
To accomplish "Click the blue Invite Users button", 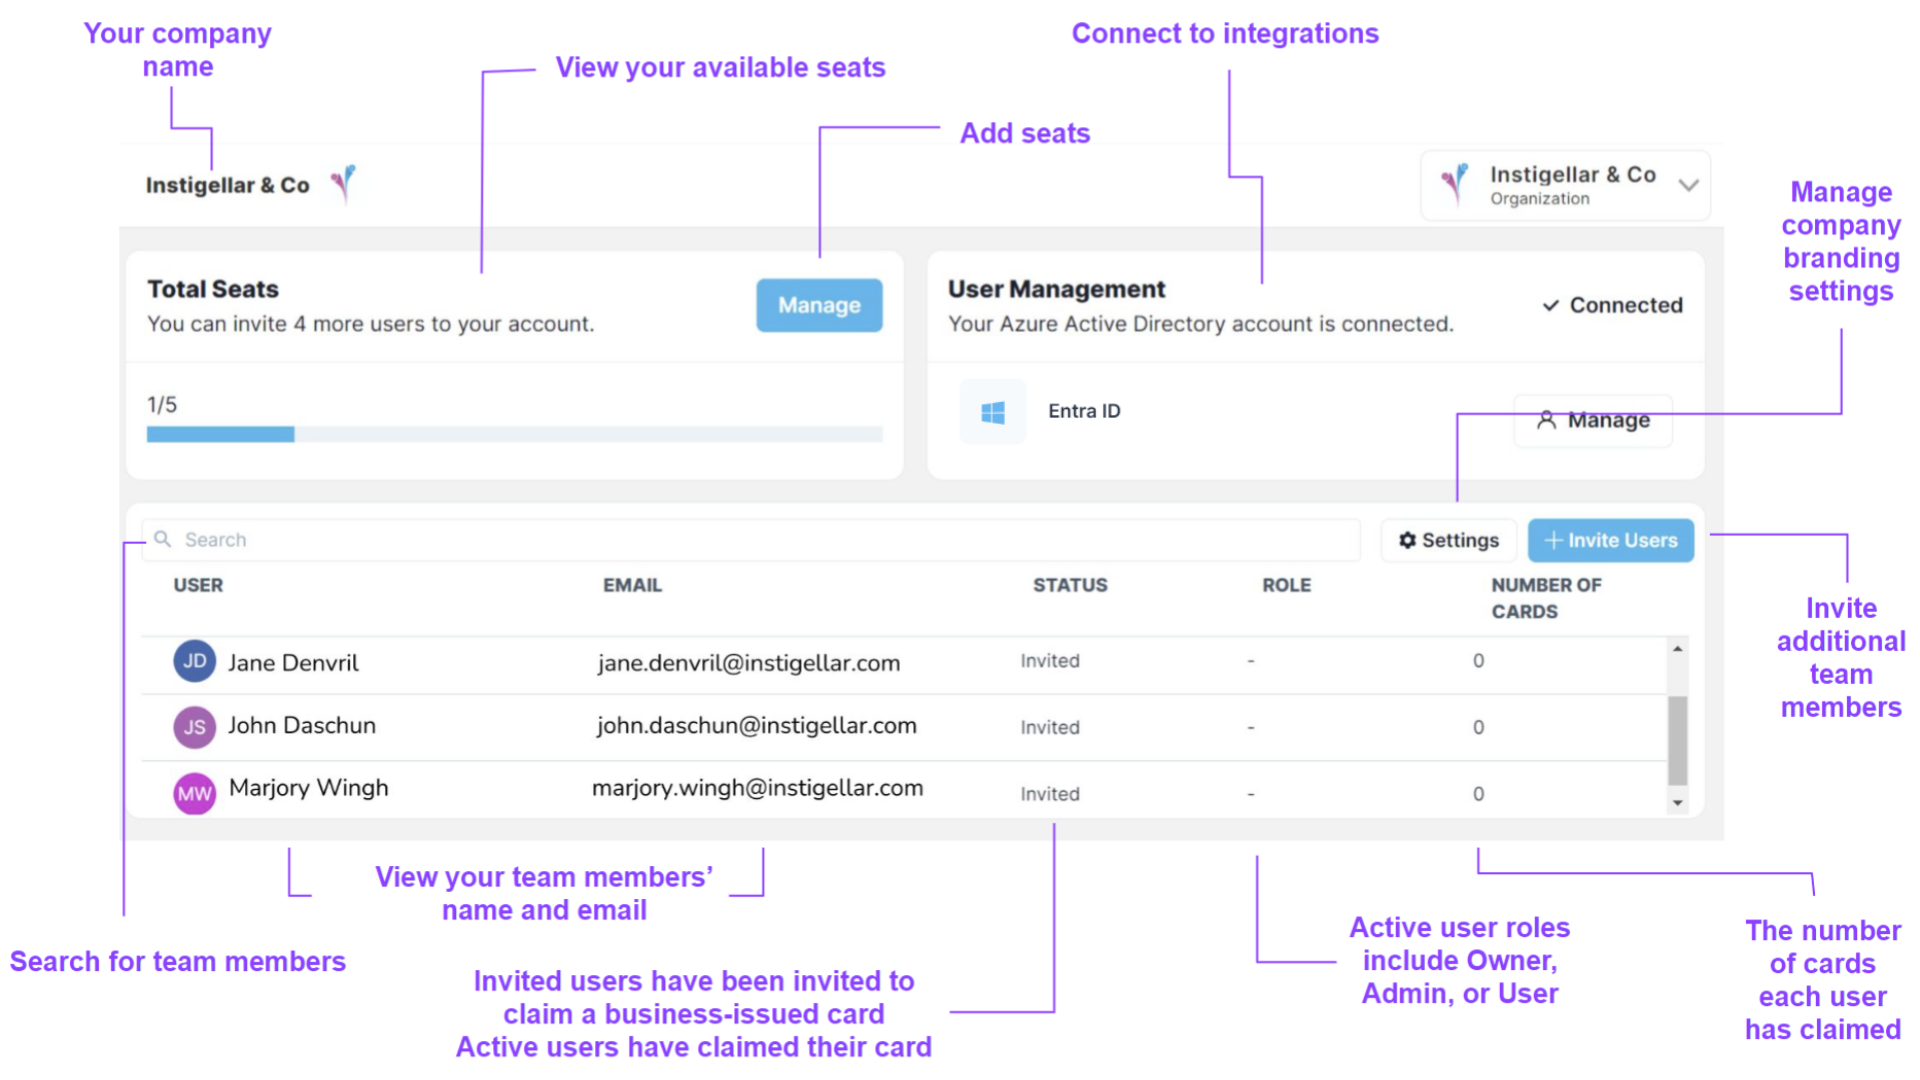I will [1610, 540].
